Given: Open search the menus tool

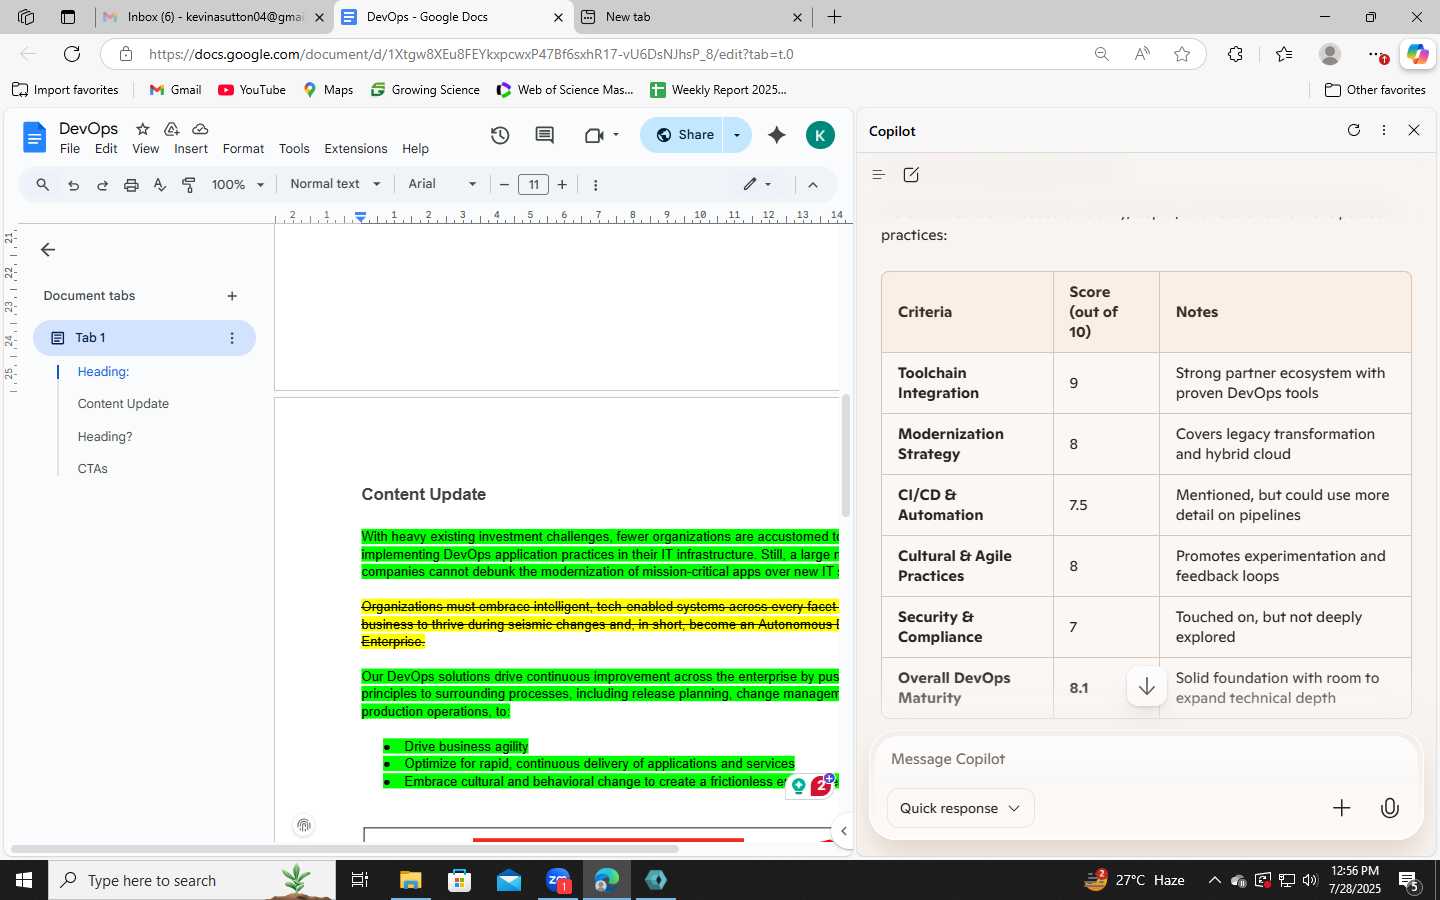Looking at the screenshot, I should pos(42,185).
